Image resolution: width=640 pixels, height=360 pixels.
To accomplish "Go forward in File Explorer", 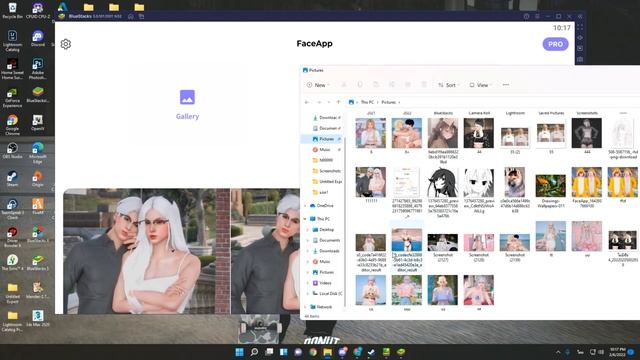I will pos(319,102).
